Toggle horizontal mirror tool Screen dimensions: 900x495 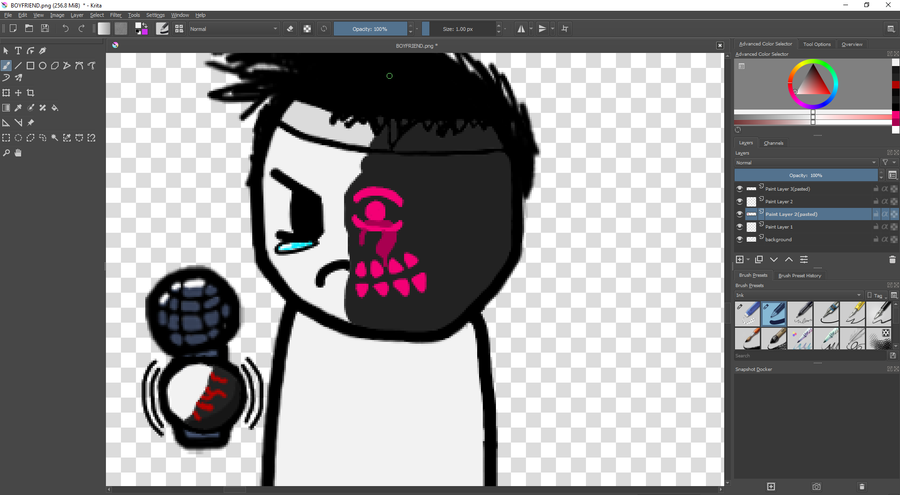point(521,28)
